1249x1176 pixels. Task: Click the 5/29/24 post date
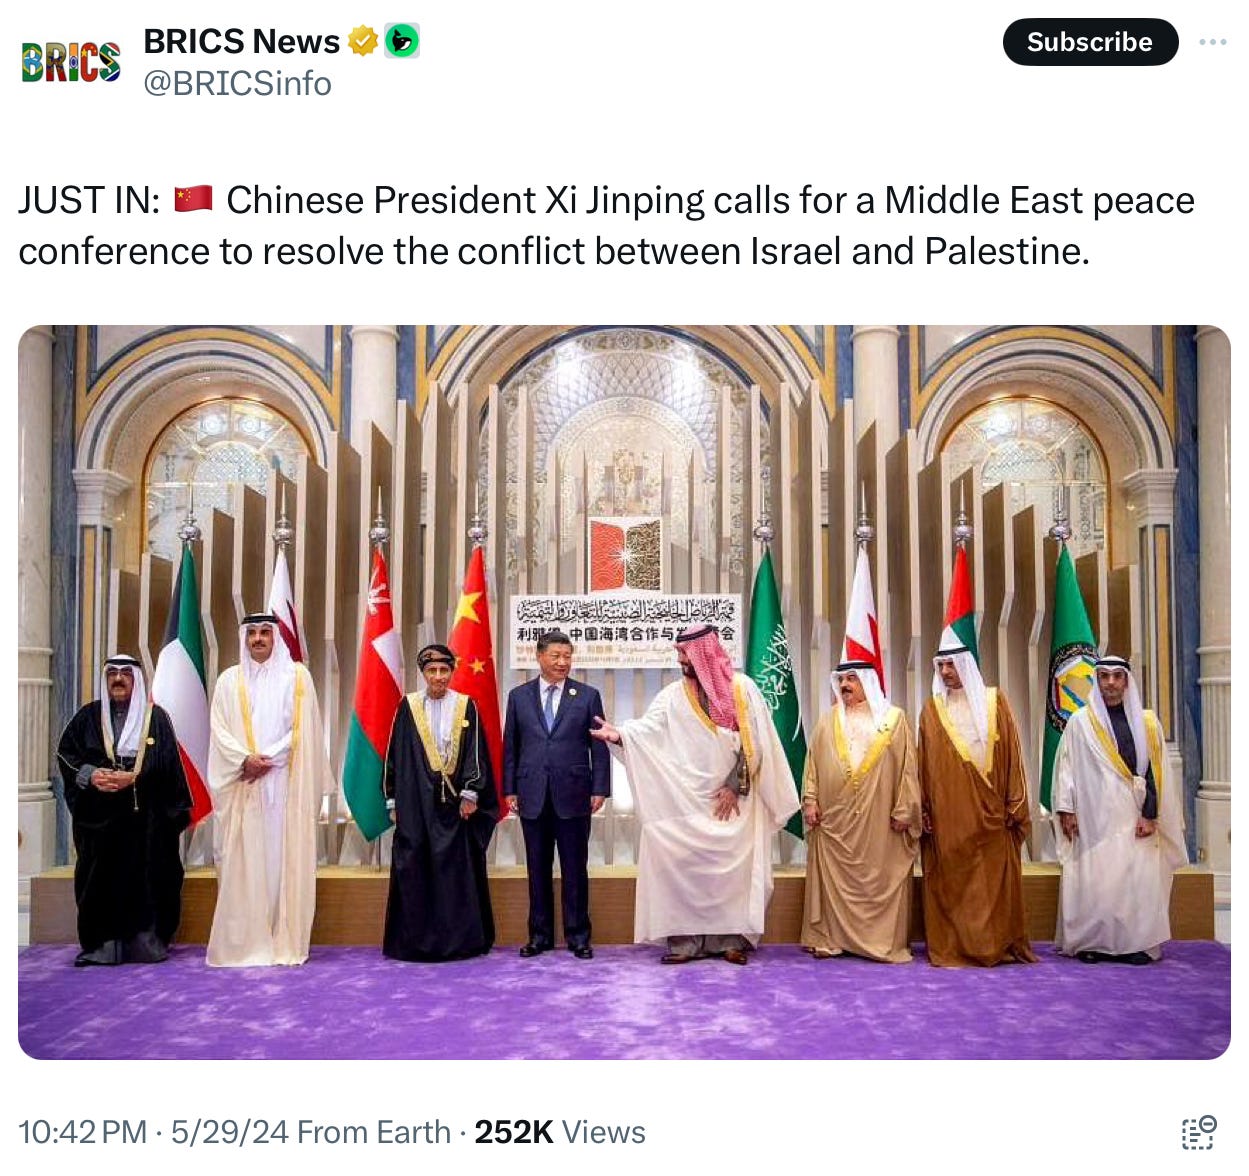[230, 1132]
